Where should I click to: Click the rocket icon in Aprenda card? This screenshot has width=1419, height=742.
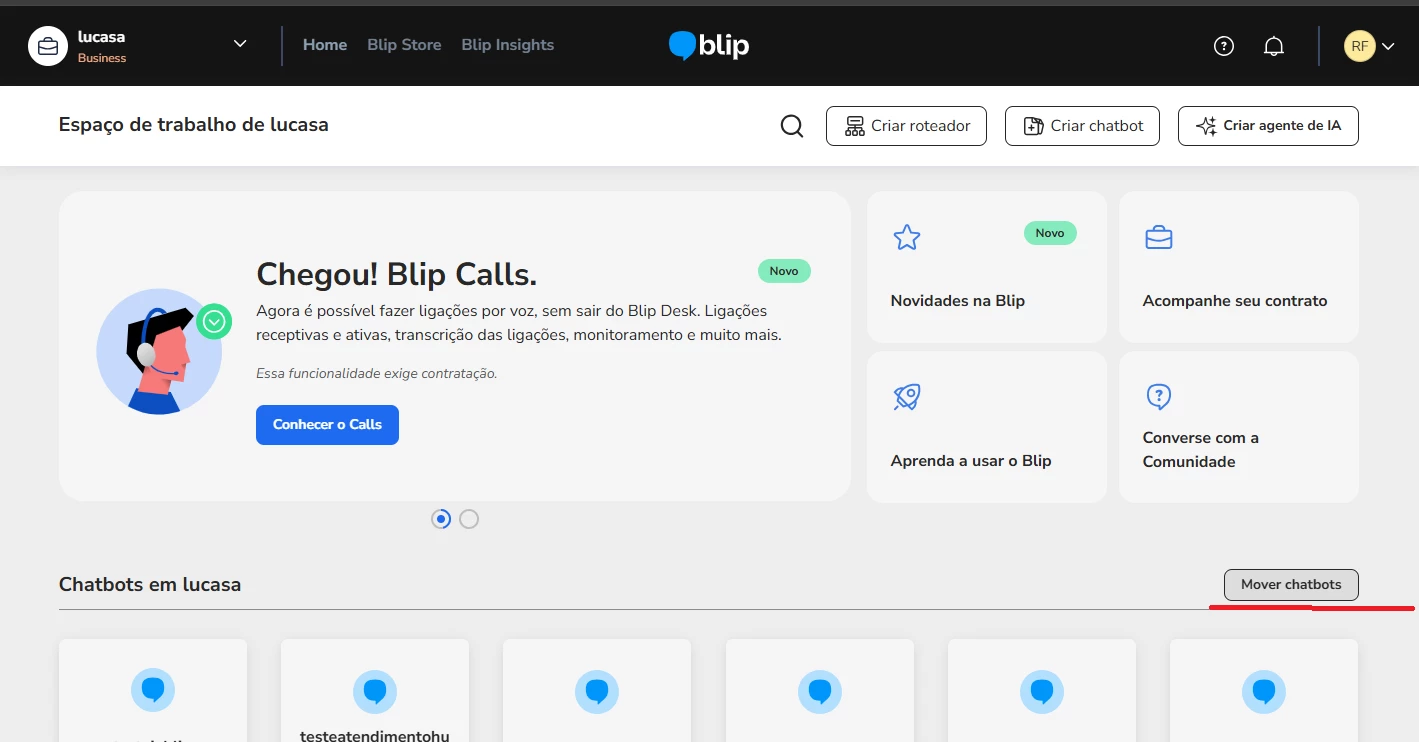point(907,397)
